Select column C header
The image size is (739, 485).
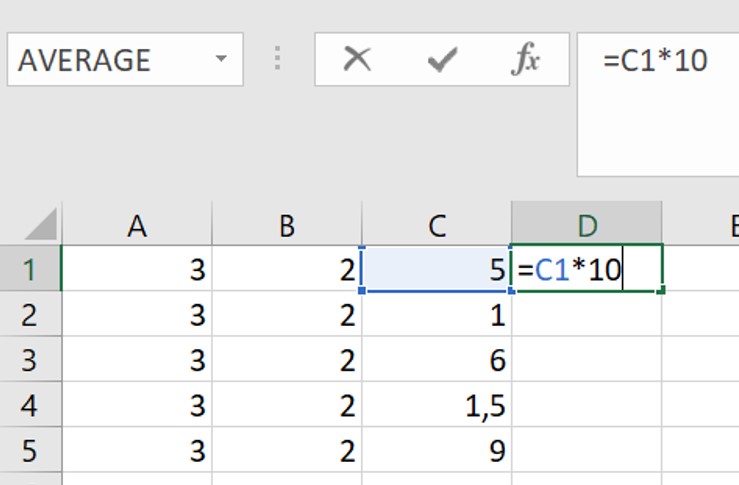click(x=437, y=225)
